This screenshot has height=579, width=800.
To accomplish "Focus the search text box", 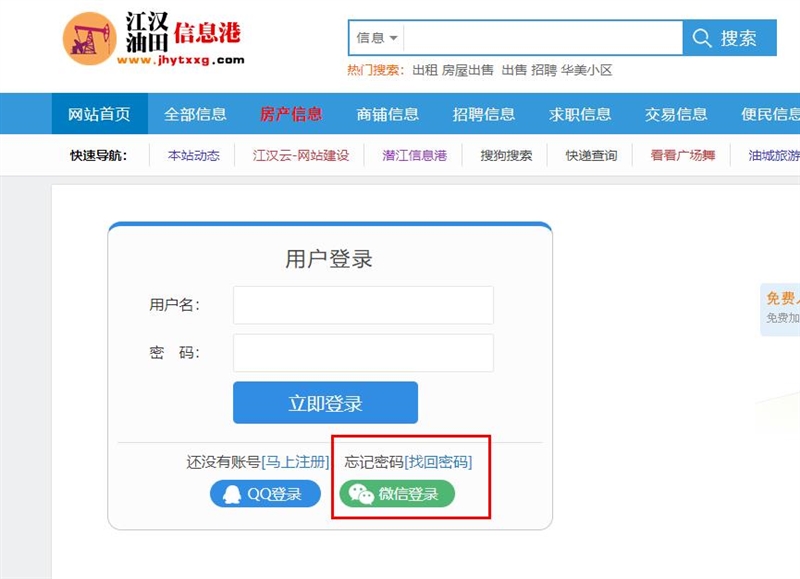I will tap(543, 38).
